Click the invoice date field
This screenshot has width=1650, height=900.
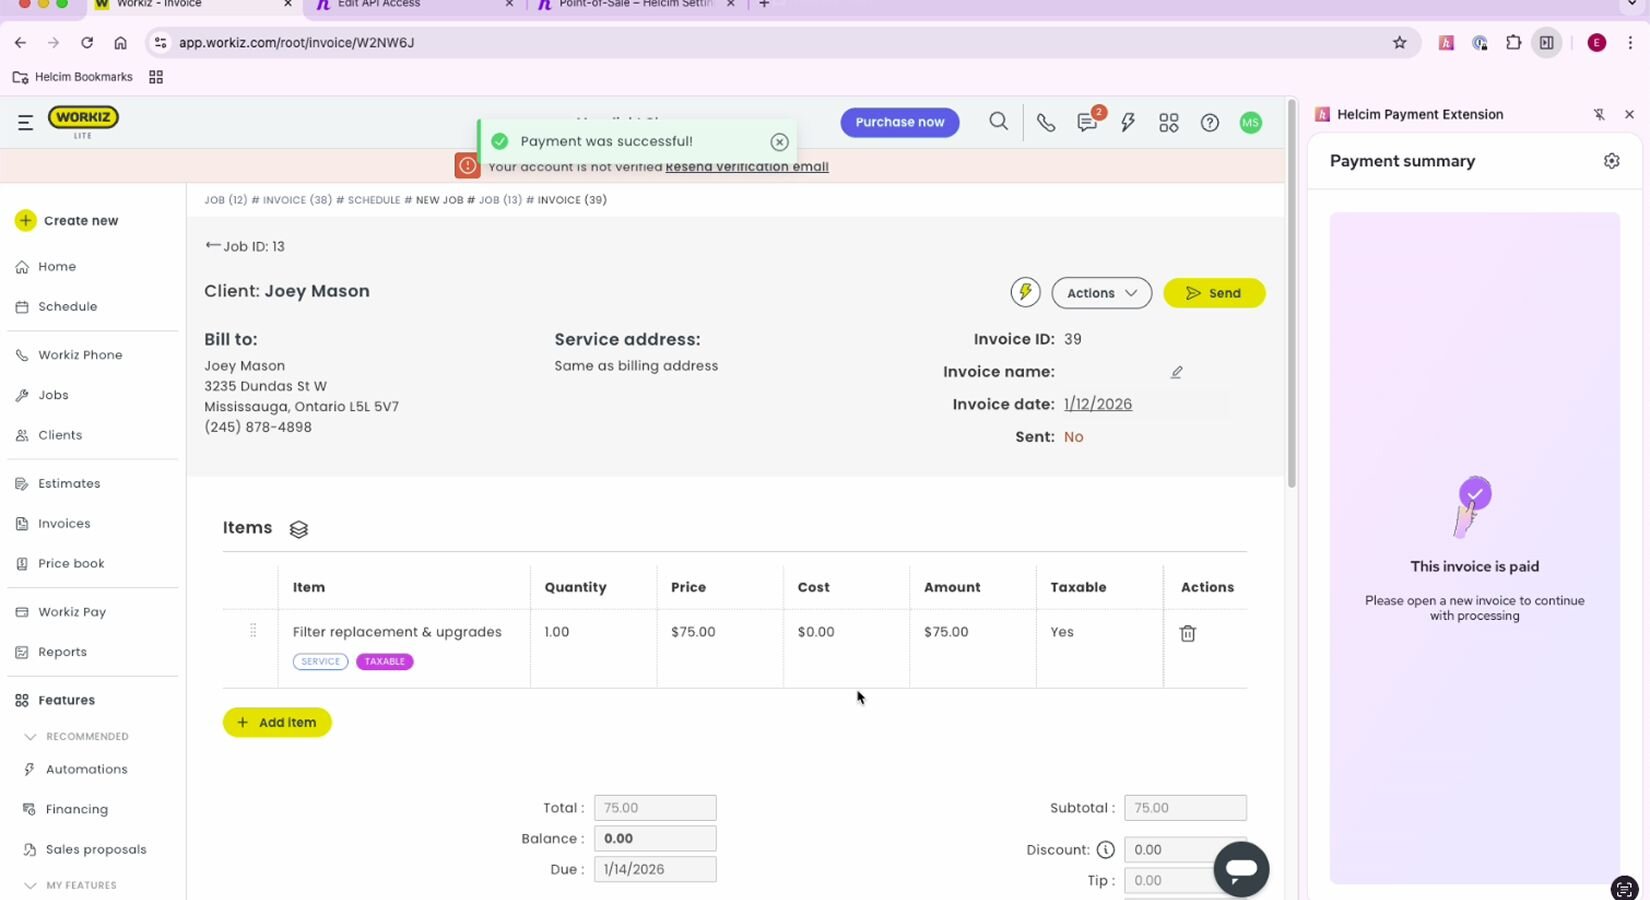pyautogui.click(x=1098, y=404)
